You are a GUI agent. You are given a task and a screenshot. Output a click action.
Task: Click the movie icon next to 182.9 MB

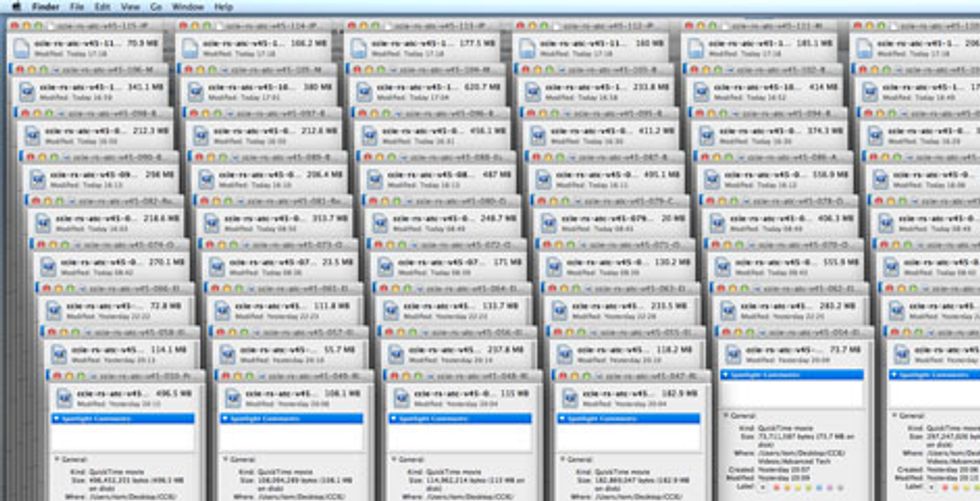569,398
